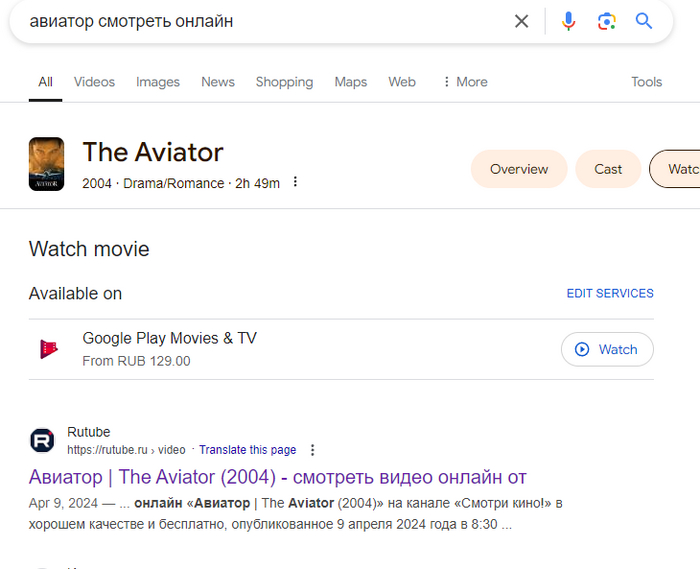The width and height of the screenshot is (700, 569).
Task: Click the Rutube site favicon
Action: point(42,441)
